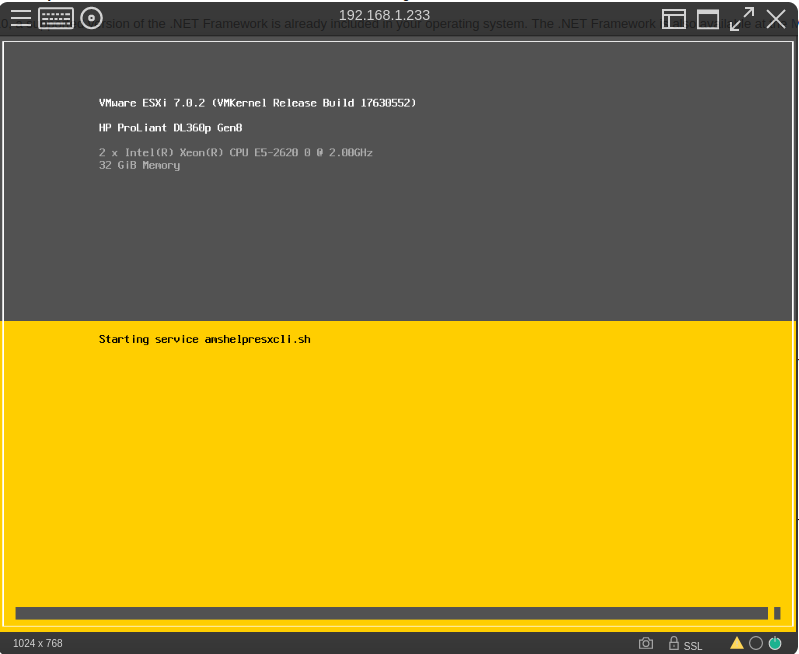Close the remote console window
This screenshot has width=799, height=654.
[776, 19]
